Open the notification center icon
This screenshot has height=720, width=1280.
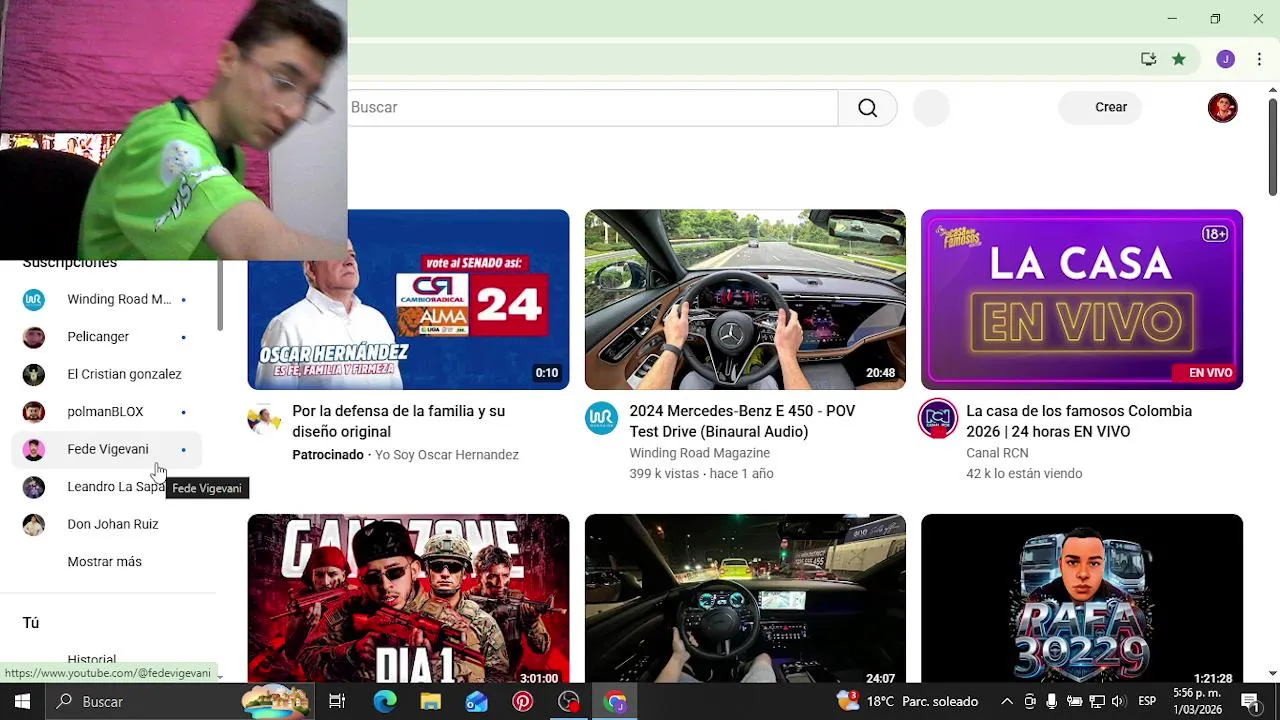tap(1250, 702)
